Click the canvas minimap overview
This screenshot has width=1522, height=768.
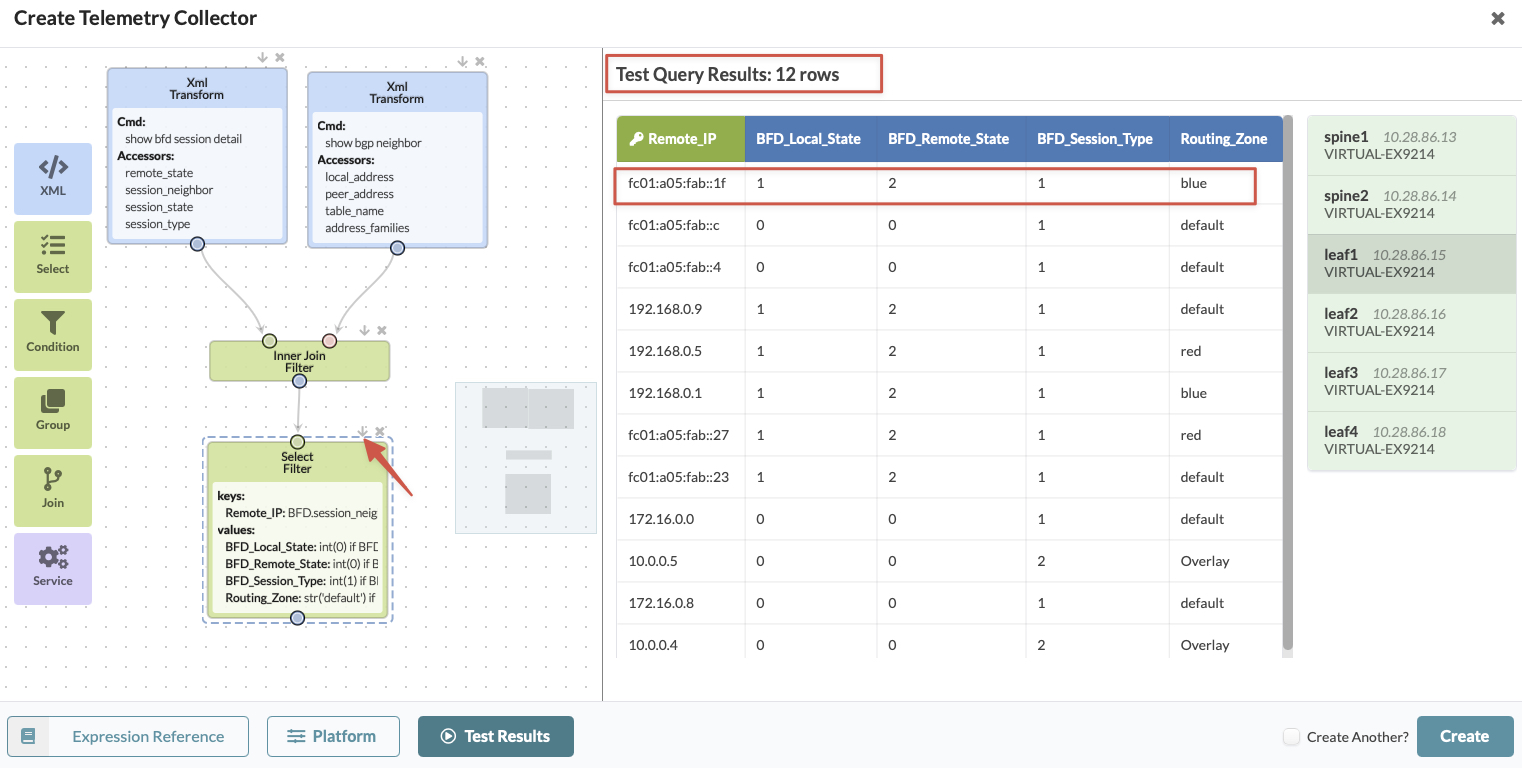click(526, 458)
